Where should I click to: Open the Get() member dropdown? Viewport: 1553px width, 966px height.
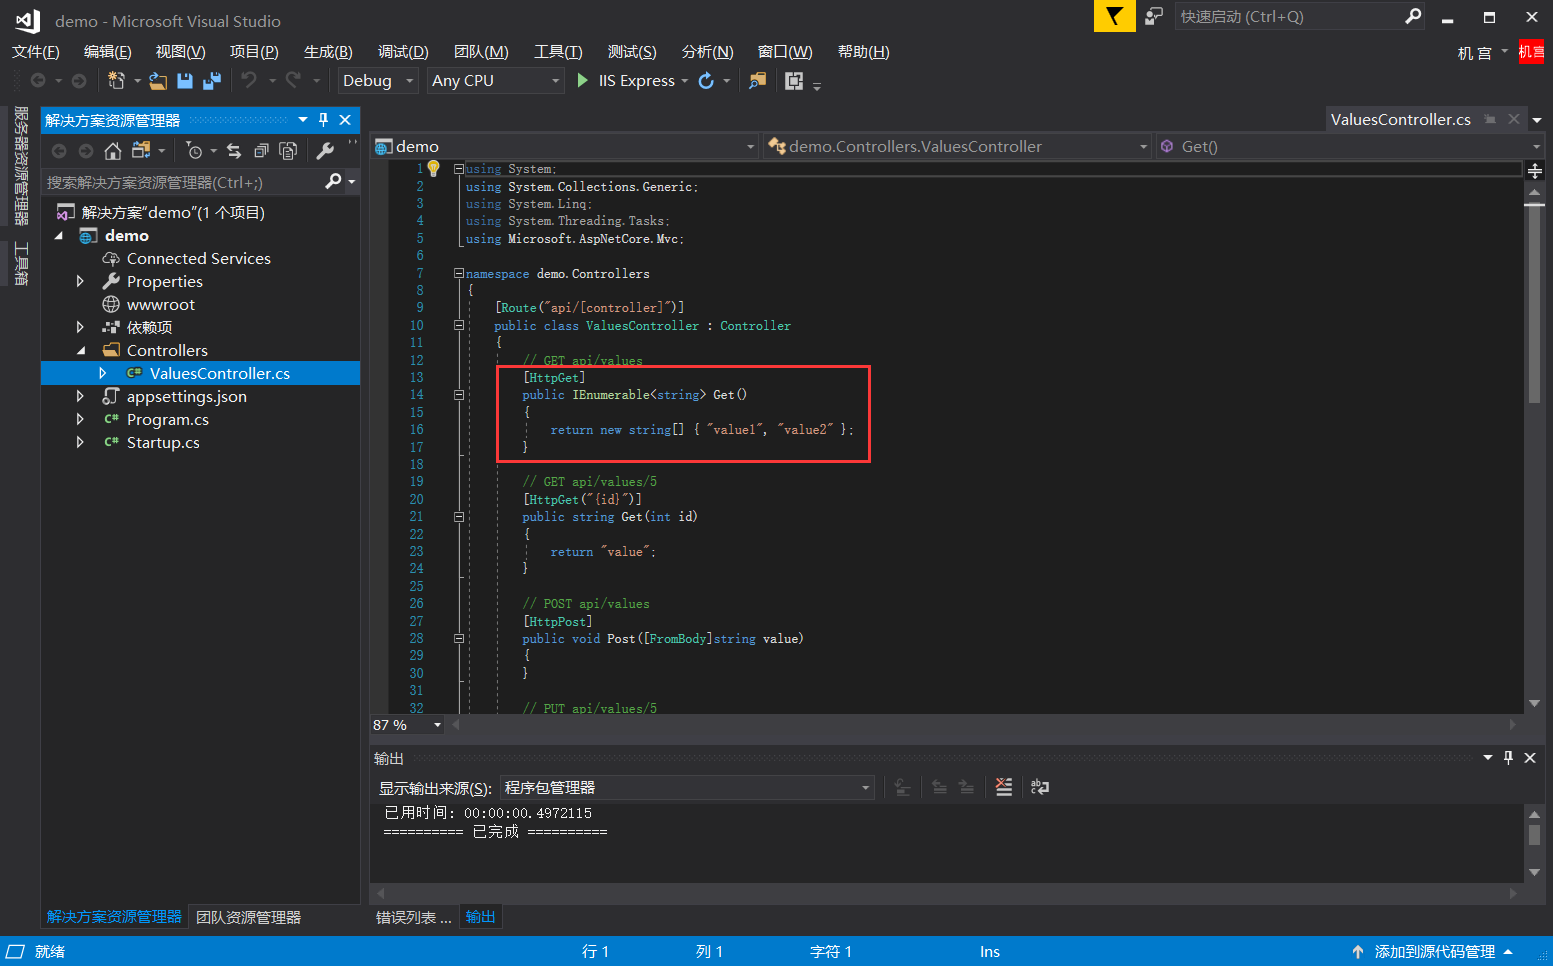1349,146
